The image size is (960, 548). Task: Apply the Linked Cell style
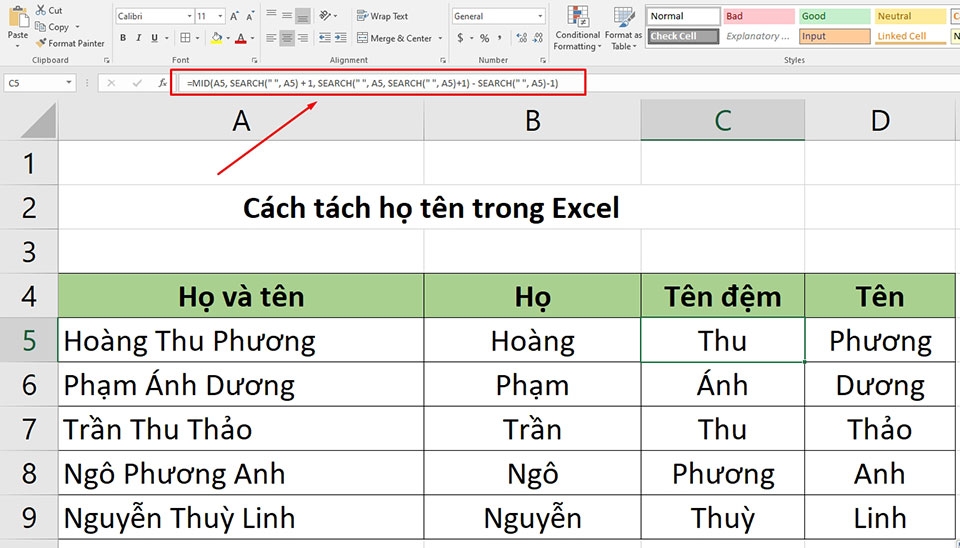(910, 36)
